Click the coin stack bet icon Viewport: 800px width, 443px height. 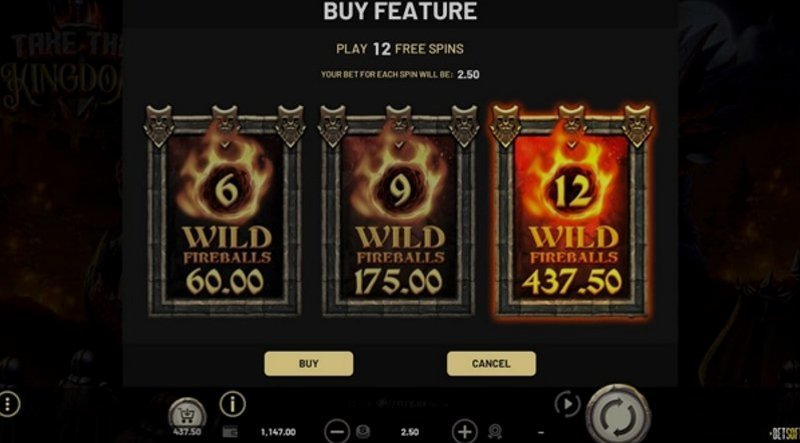pos(363,432)
